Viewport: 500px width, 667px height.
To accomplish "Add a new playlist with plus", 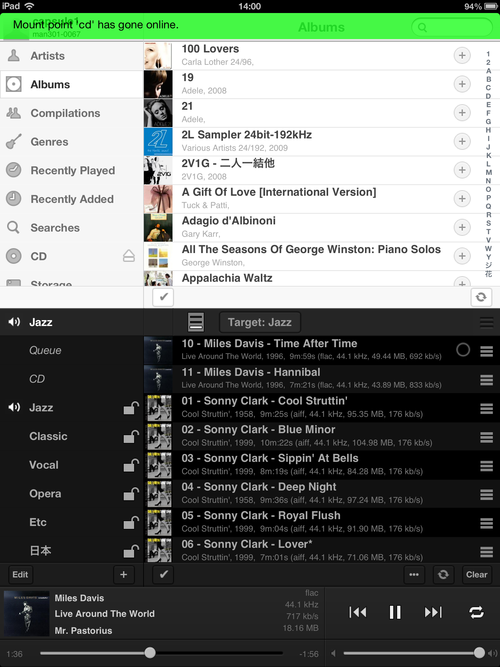I will 123,575.
